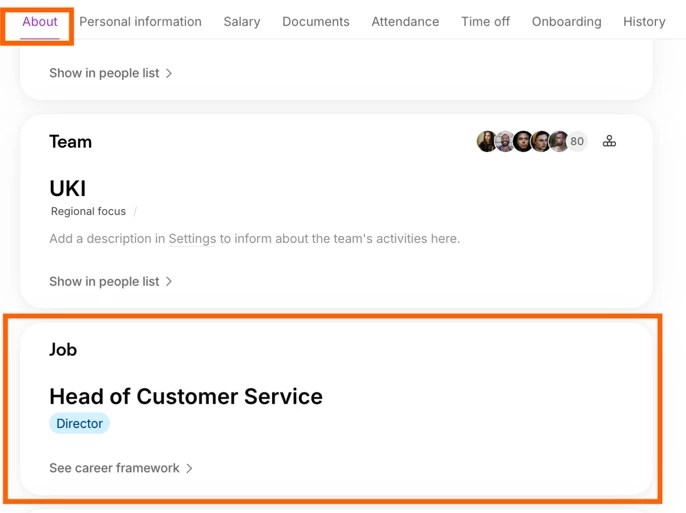Click the third team member avatar
This screenshot has width=686, height=513.
pyautogui.click(x=522, y=142)
